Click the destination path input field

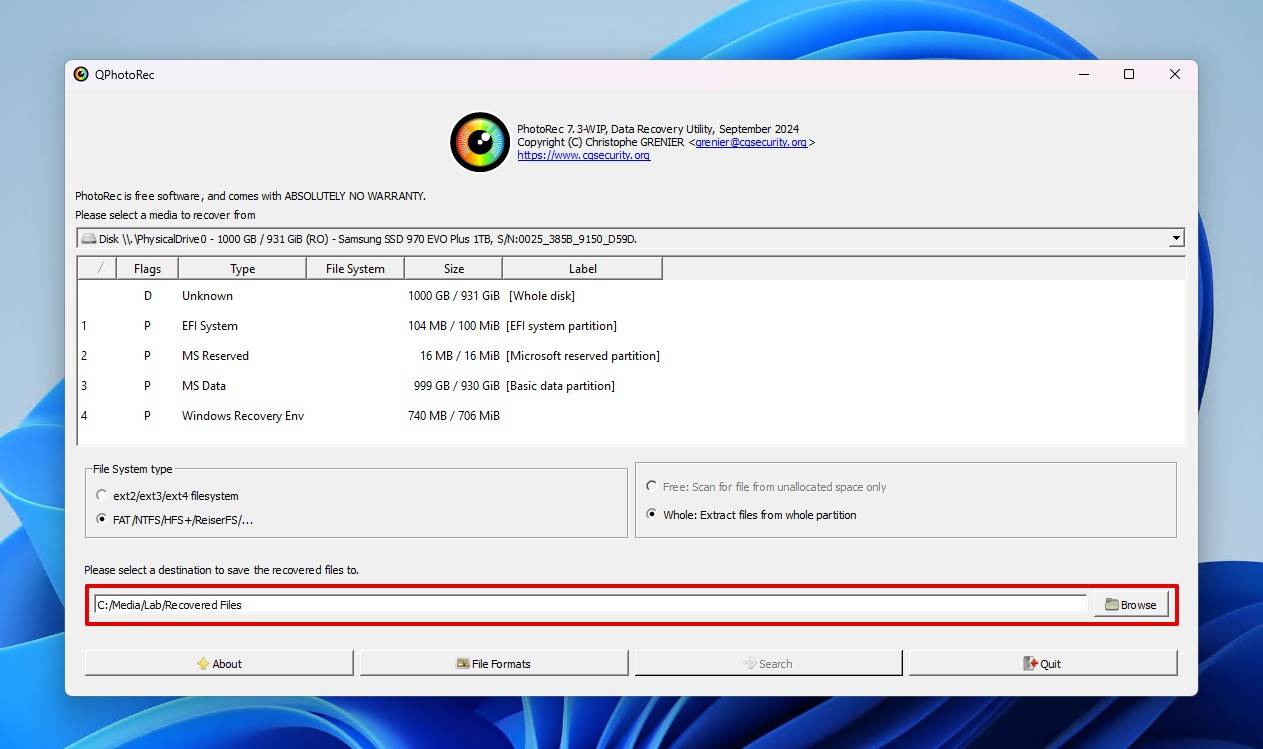pyautogui.click(x=590, y=604)
